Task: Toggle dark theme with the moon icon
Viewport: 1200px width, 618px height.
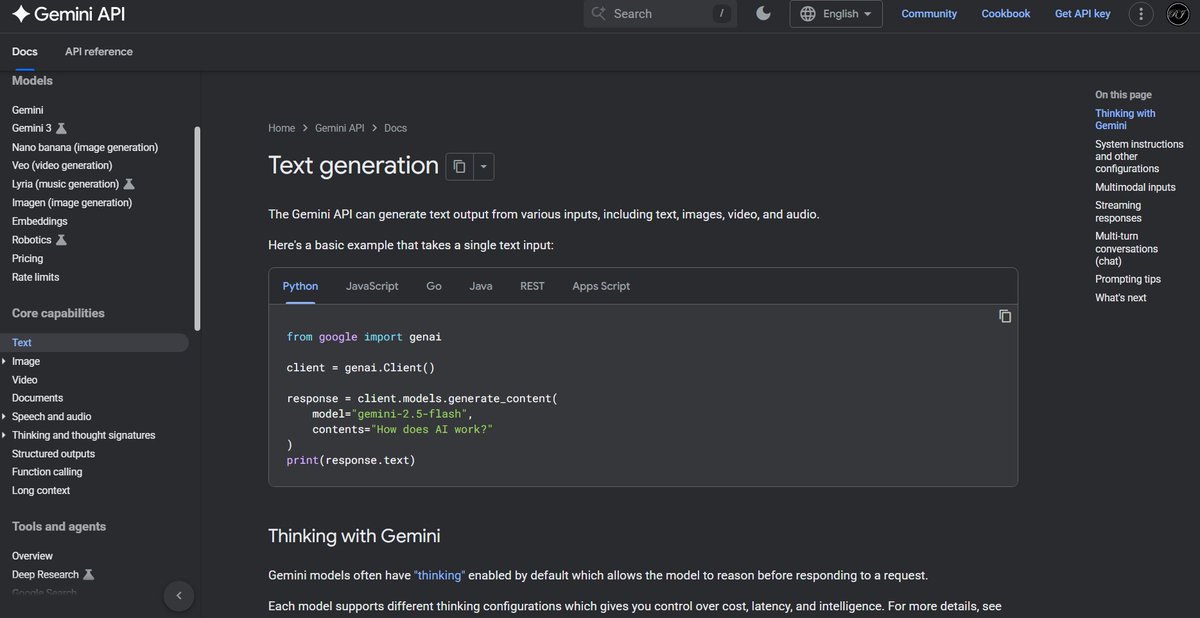Action: 763,13
